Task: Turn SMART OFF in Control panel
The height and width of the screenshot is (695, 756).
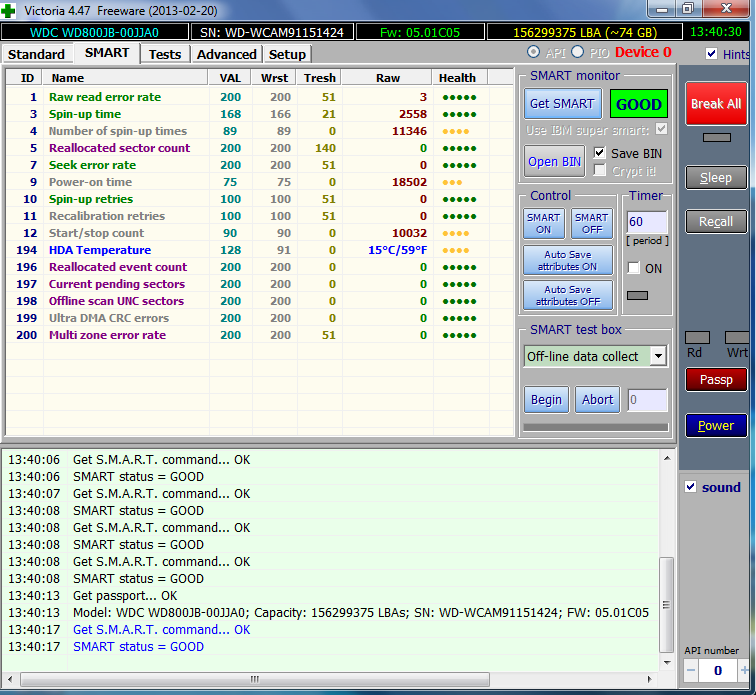Action: coord(591,223)
